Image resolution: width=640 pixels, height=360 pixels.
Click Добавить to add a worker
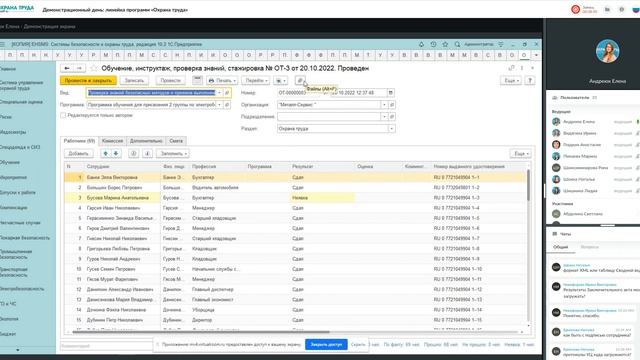pos(78,153)
